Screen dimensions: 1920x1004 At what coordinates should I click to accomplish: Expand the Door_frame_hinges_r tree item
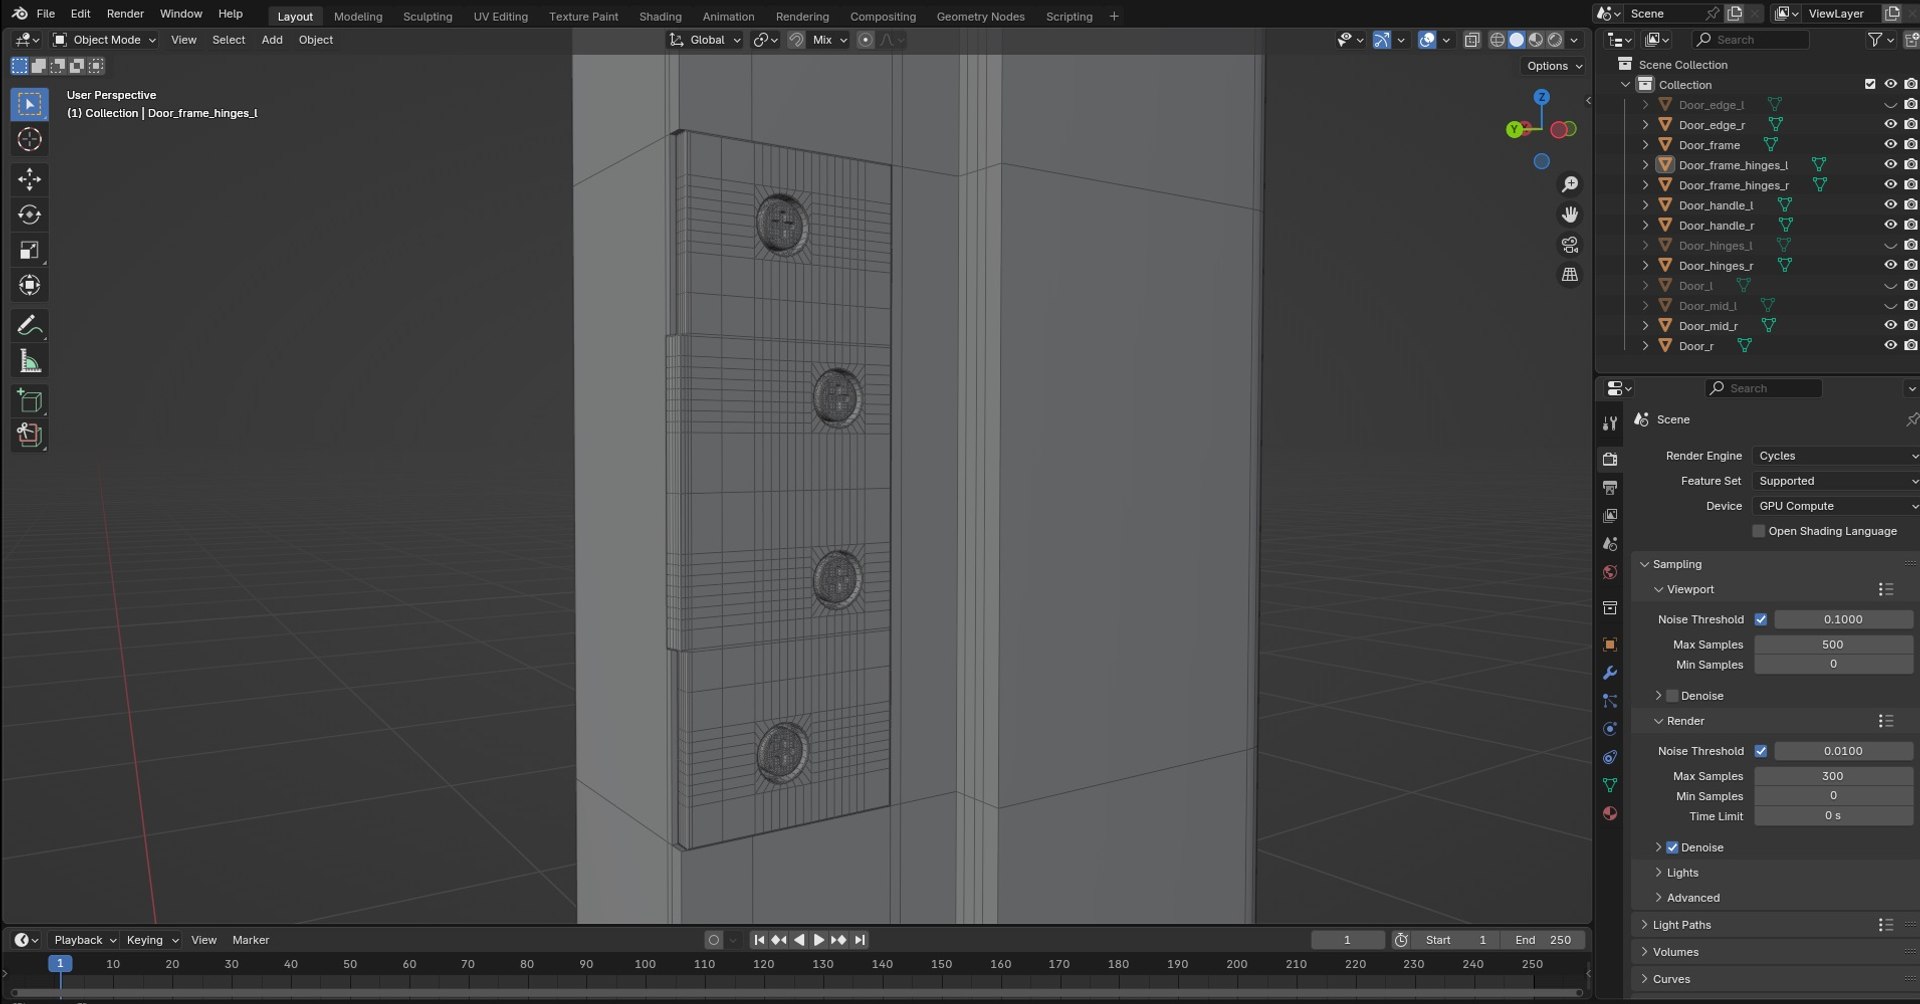pos(1646,185)
